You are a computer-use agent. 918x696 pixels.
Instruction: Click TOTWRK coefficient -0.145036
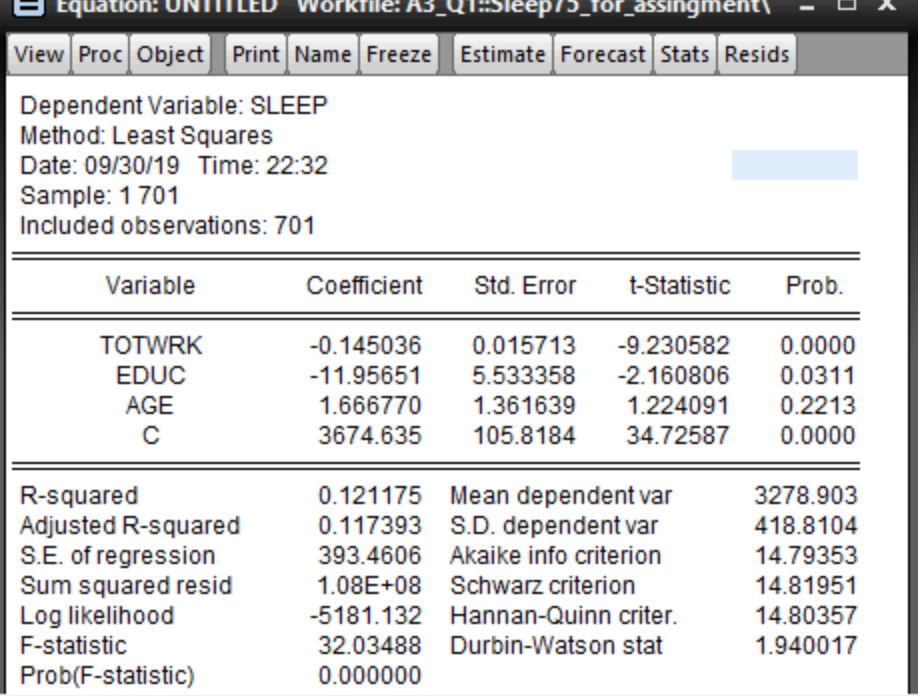click(x=365, y=345)
